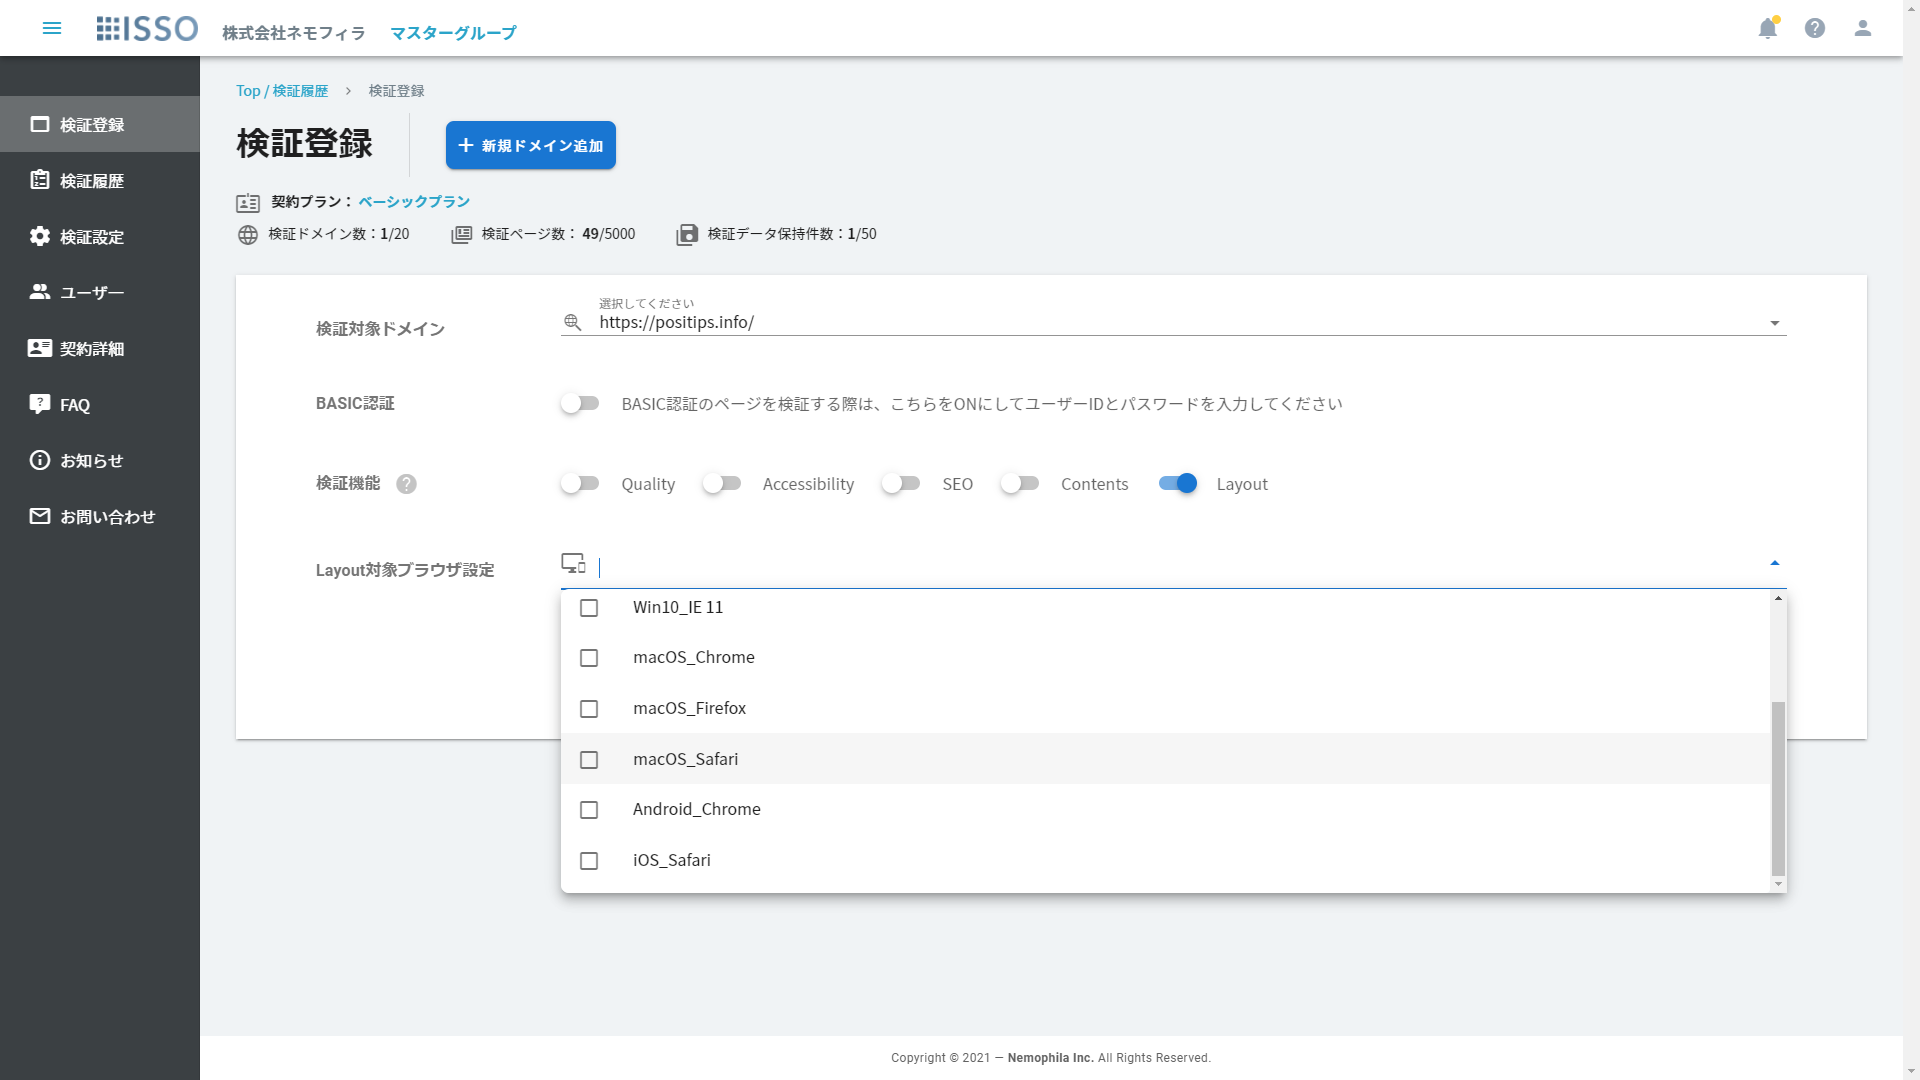Click the devices icon for browser settings

(x=574, y=564)
